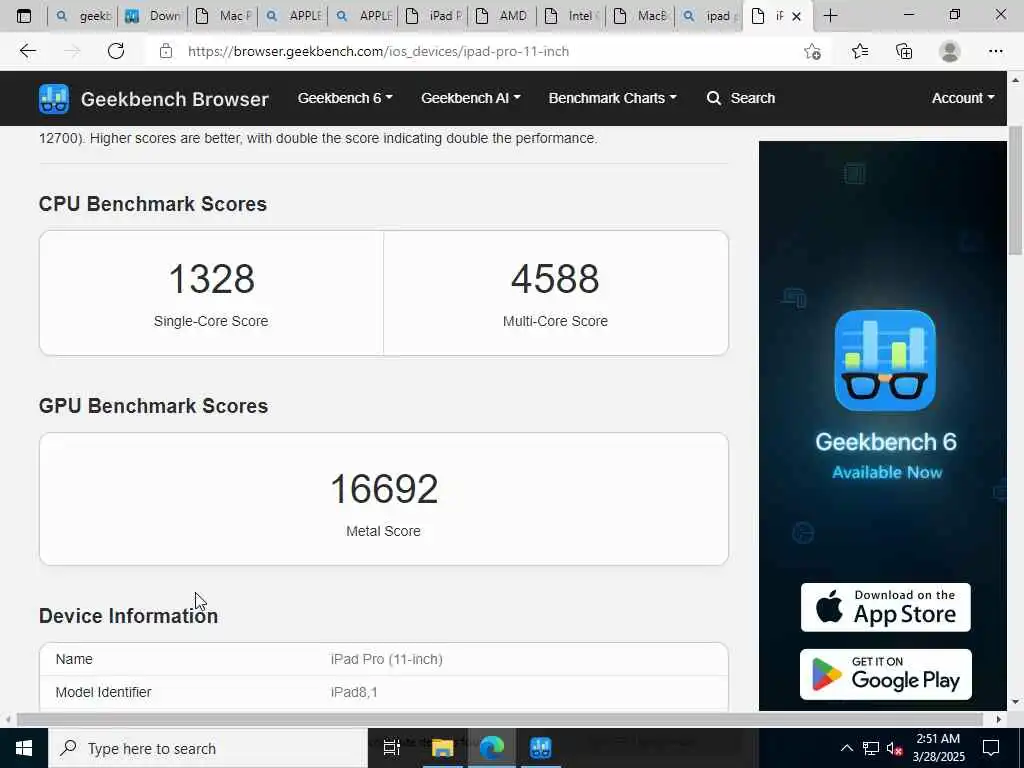Click the scroll down arrow

1016,702
